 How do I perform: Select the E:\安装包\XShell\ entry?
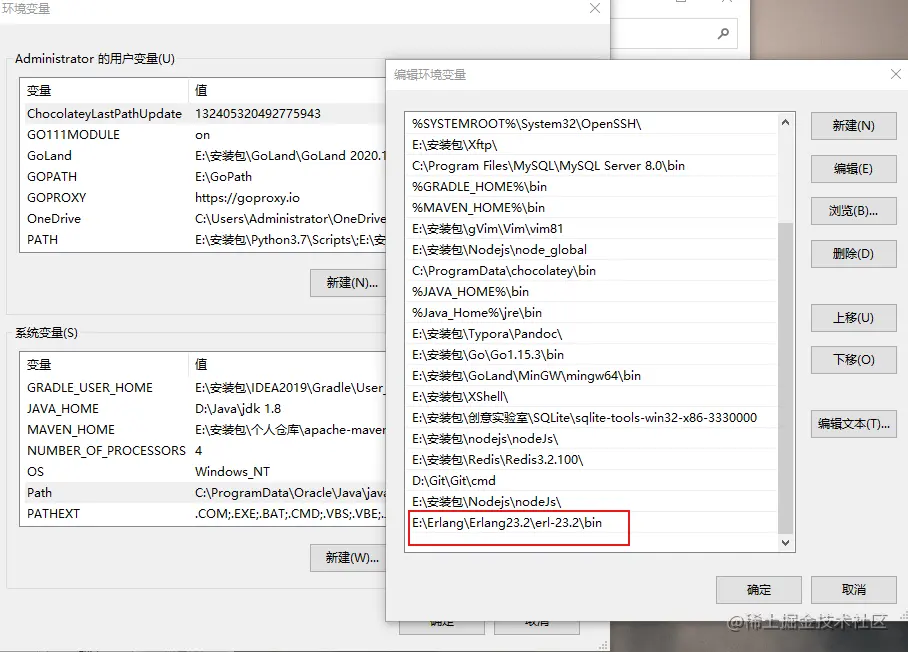coord(591,397)
